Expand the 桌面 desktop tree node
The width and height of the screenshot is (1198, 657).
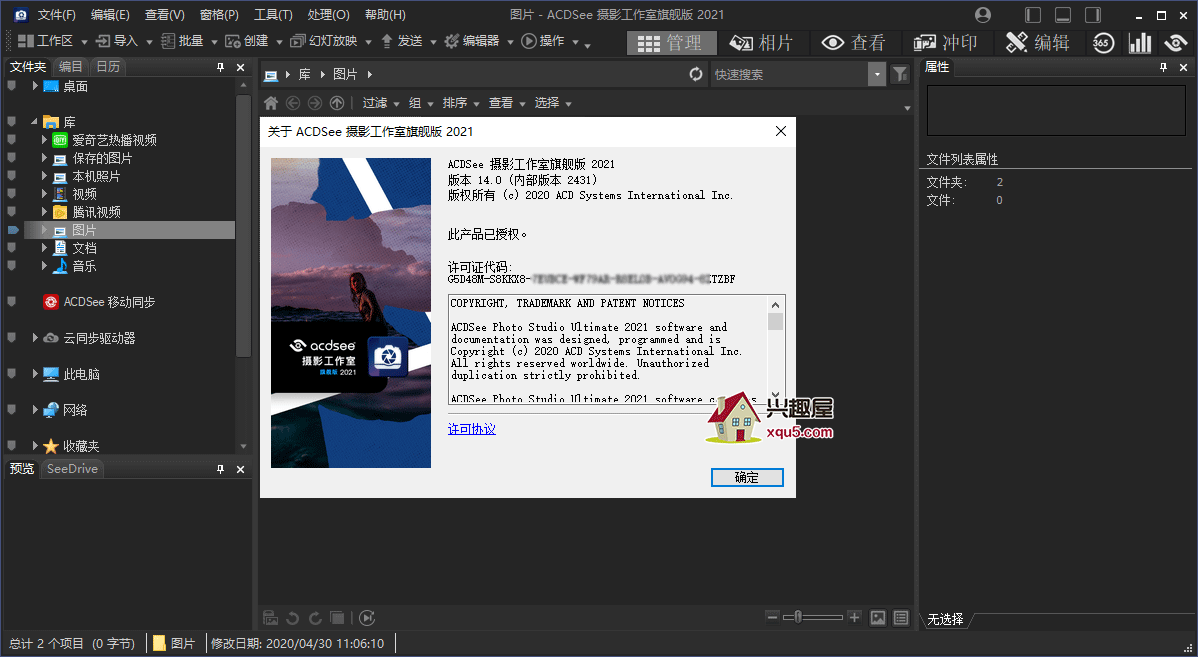(35, 86)
